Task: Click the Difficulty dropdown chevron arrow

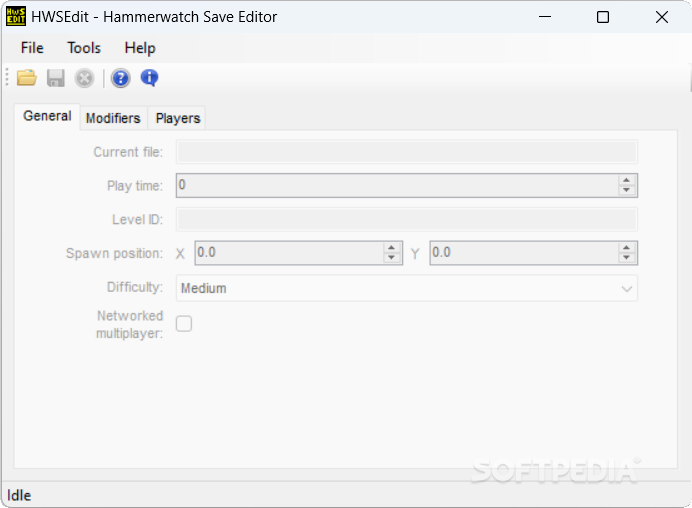Action: (626, 289)
